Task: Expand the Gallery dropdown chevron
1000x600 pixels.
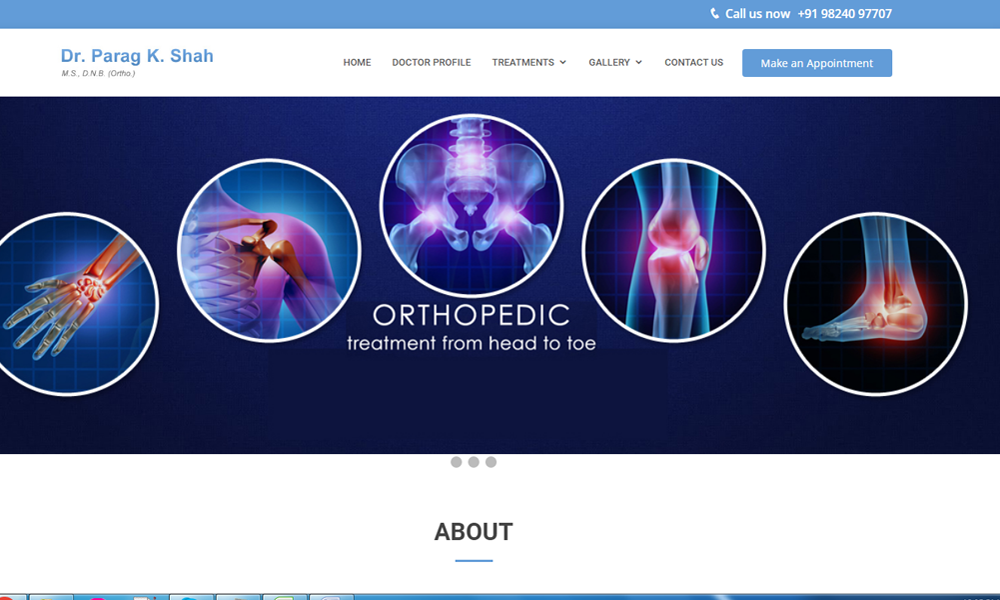Action: coord(638,62)
